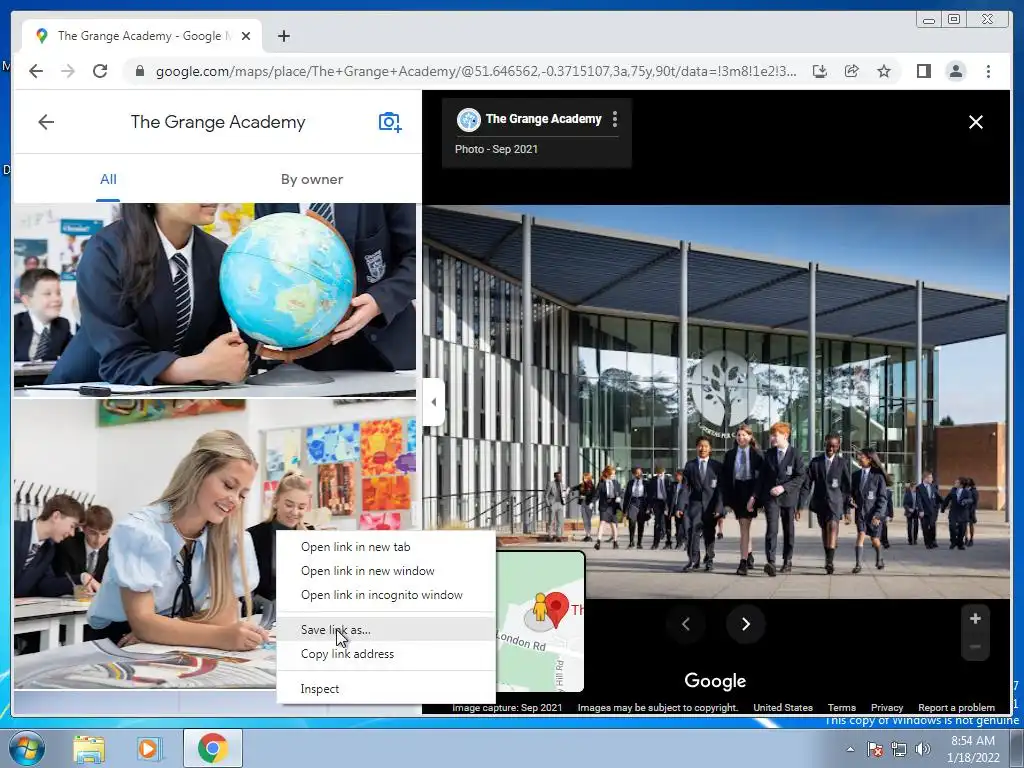1024x768 pixels.
Task: Open the Windows Start menu
Action: (x=26, y=748)
